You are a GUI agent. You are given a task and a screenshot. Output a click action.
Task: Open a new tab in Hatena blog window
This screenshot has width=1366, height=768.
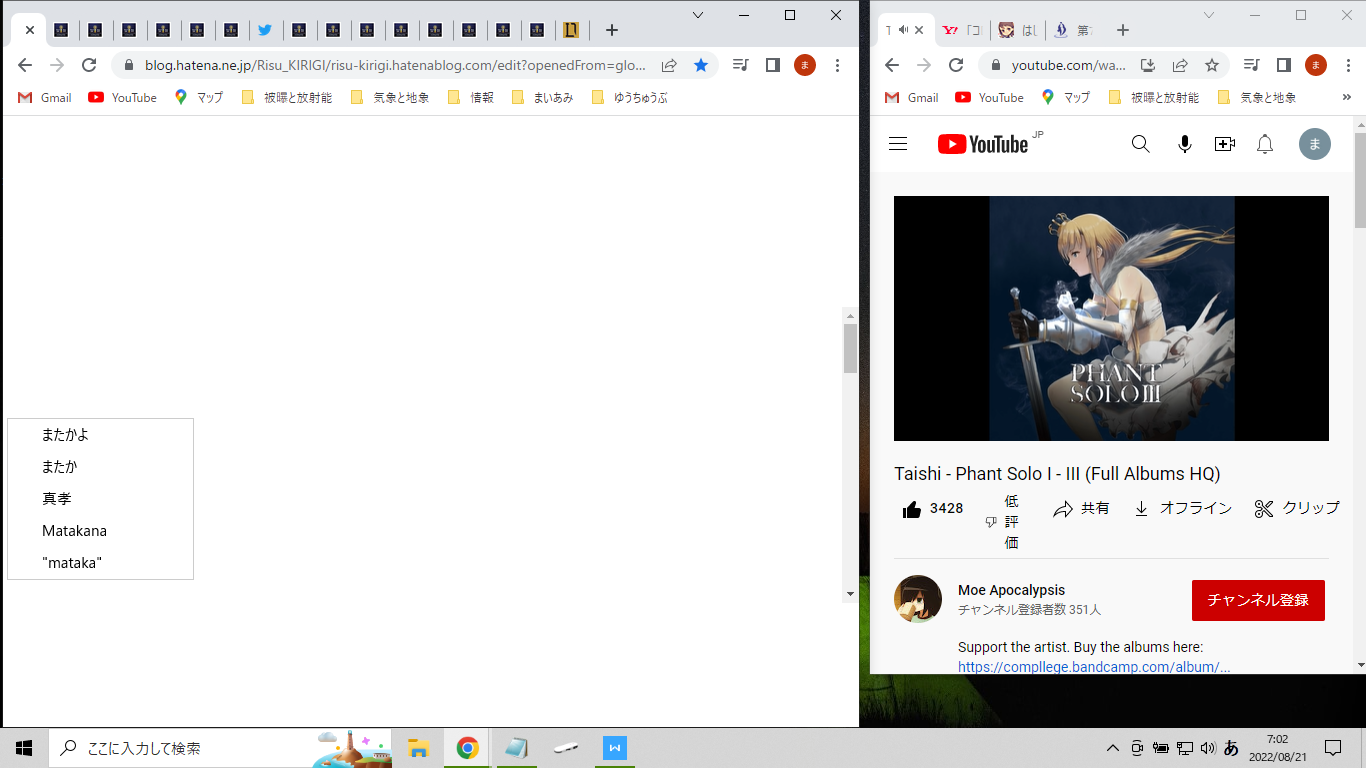click(x=612, y=30)
